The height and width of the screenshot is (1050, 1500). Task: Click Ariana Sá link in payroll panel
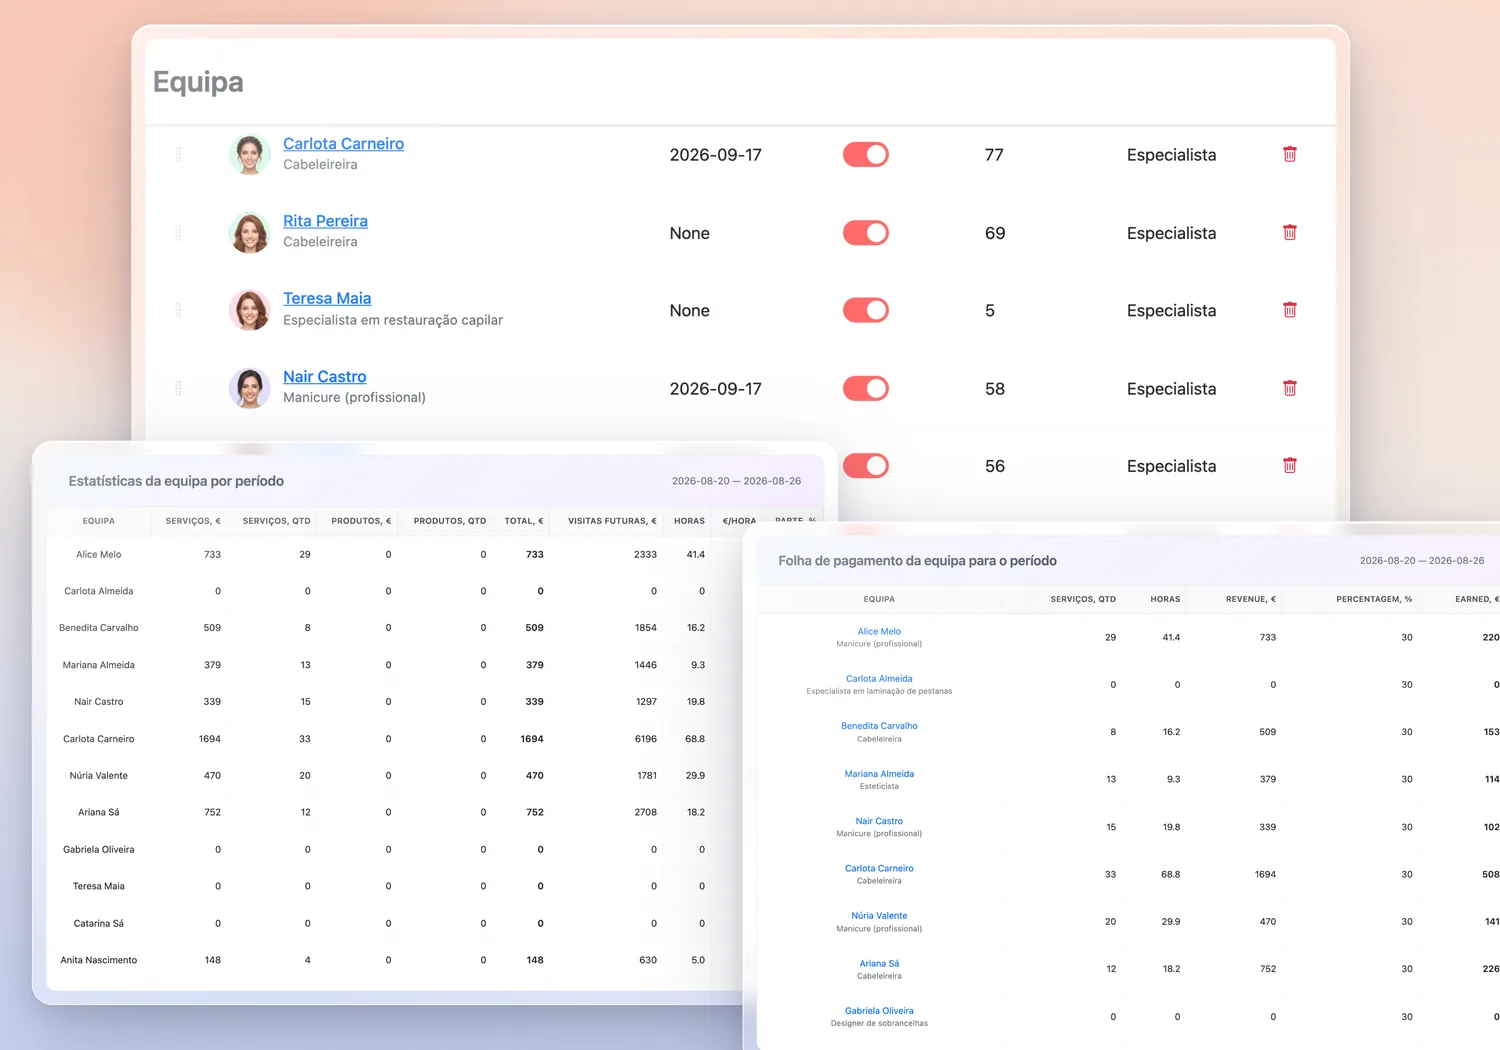(879, 963)
